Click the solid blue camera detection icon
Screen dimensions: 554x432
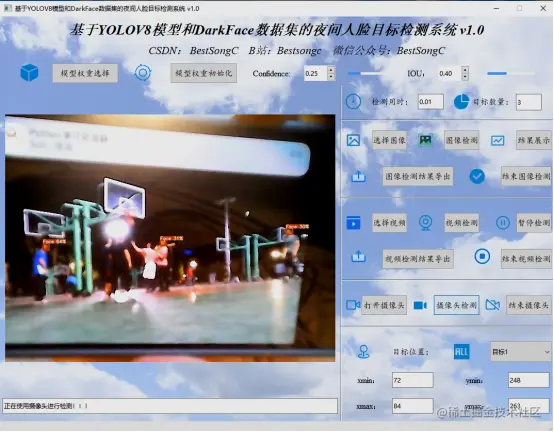420,305
